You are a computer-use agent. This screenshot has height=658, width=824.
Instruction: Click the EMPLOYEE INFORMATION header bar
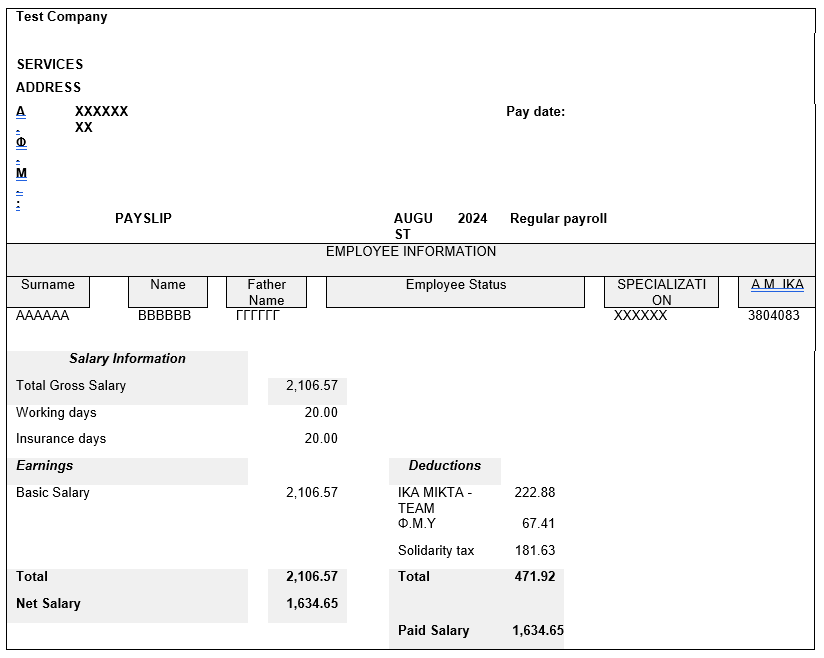[x=412, y=251]
